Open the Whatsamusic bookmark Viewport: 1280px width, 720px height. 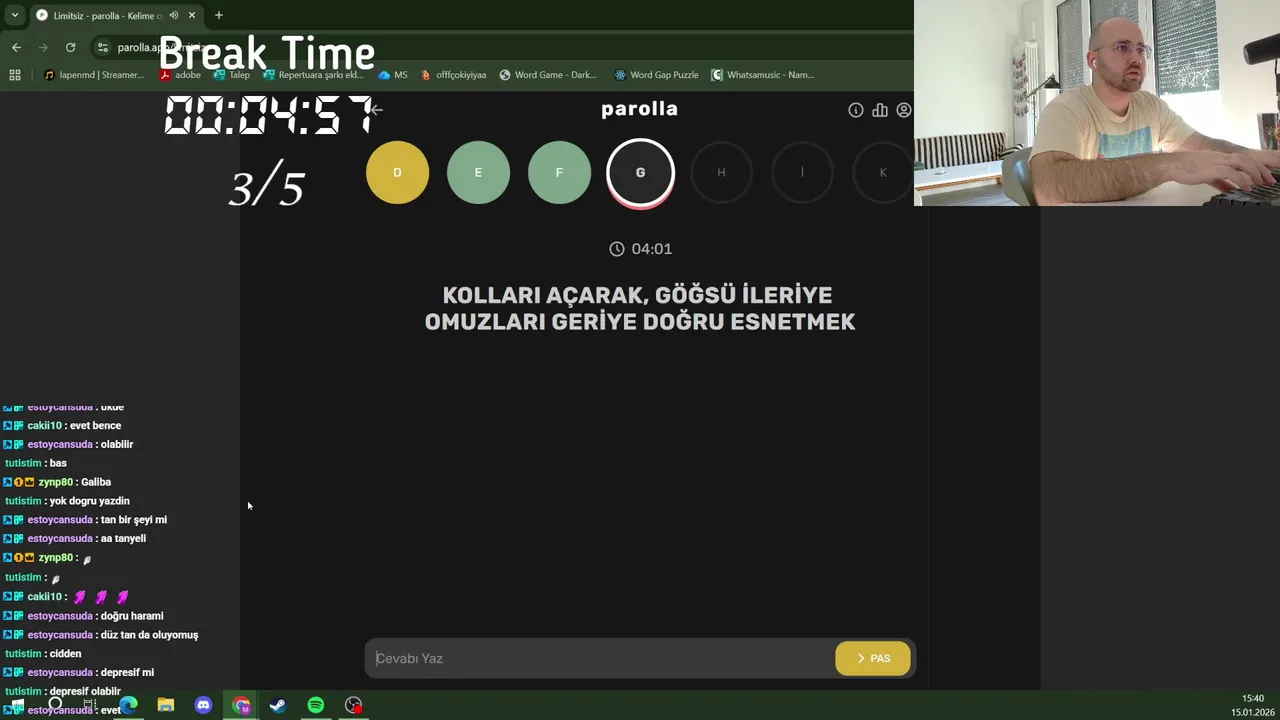click(x=763, y=75)
